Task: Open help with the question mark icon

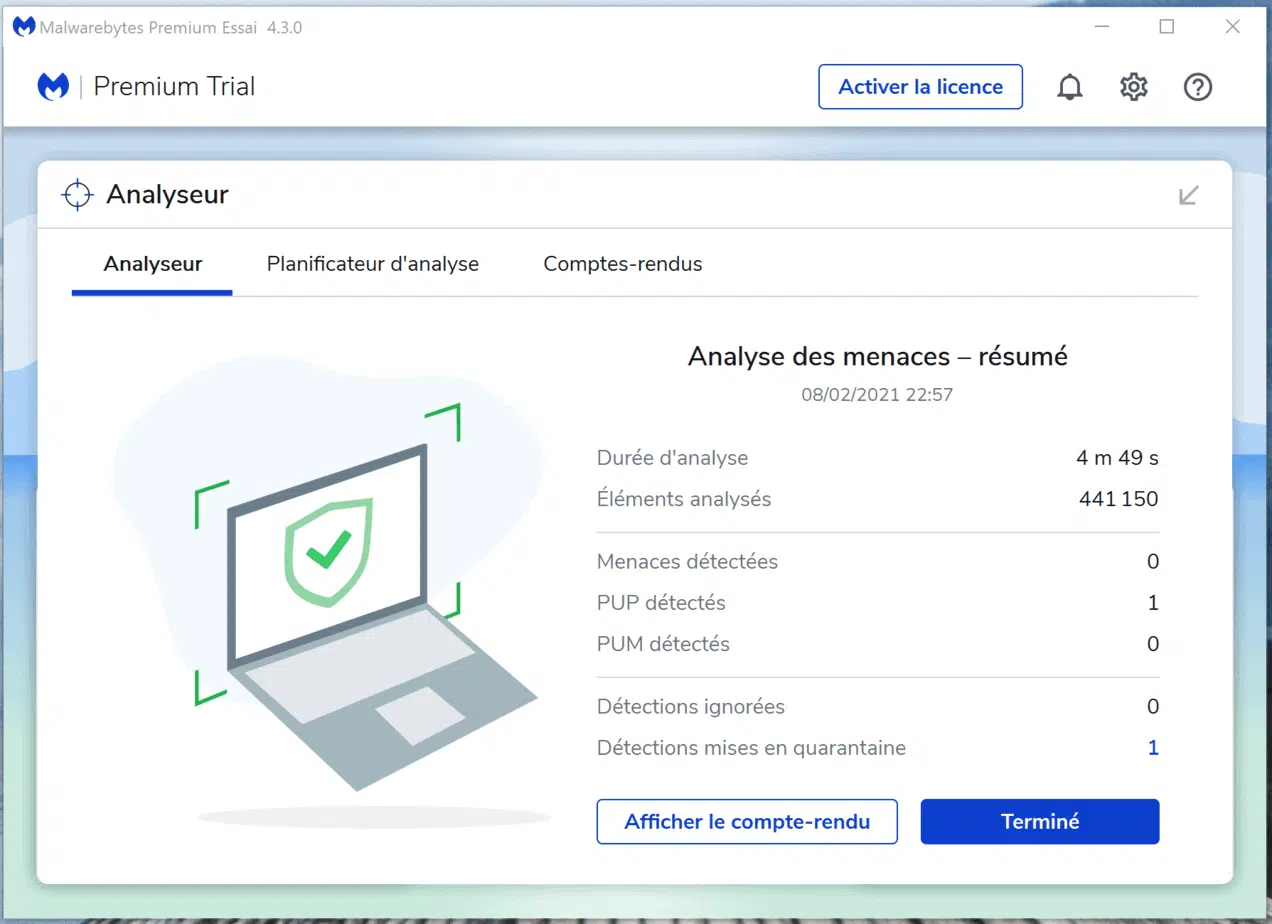Action: coord(1197,87)
